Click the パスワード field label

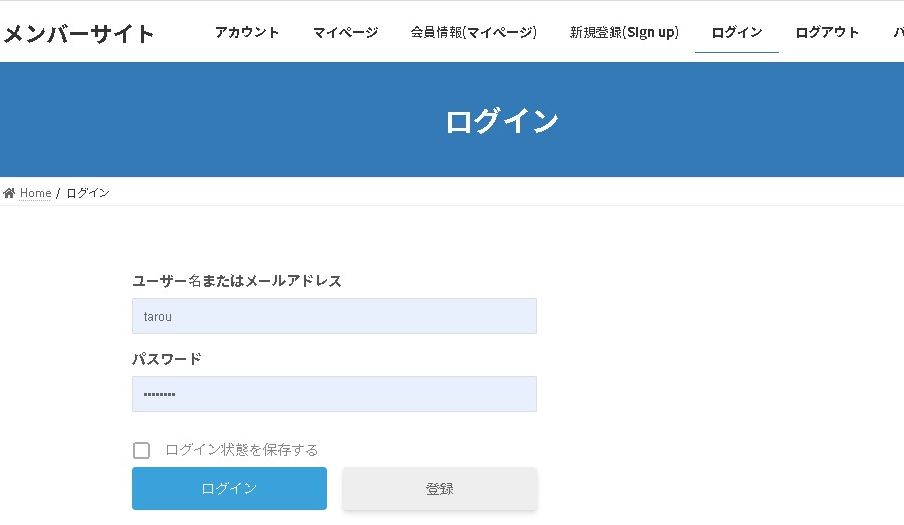[167, 359]
